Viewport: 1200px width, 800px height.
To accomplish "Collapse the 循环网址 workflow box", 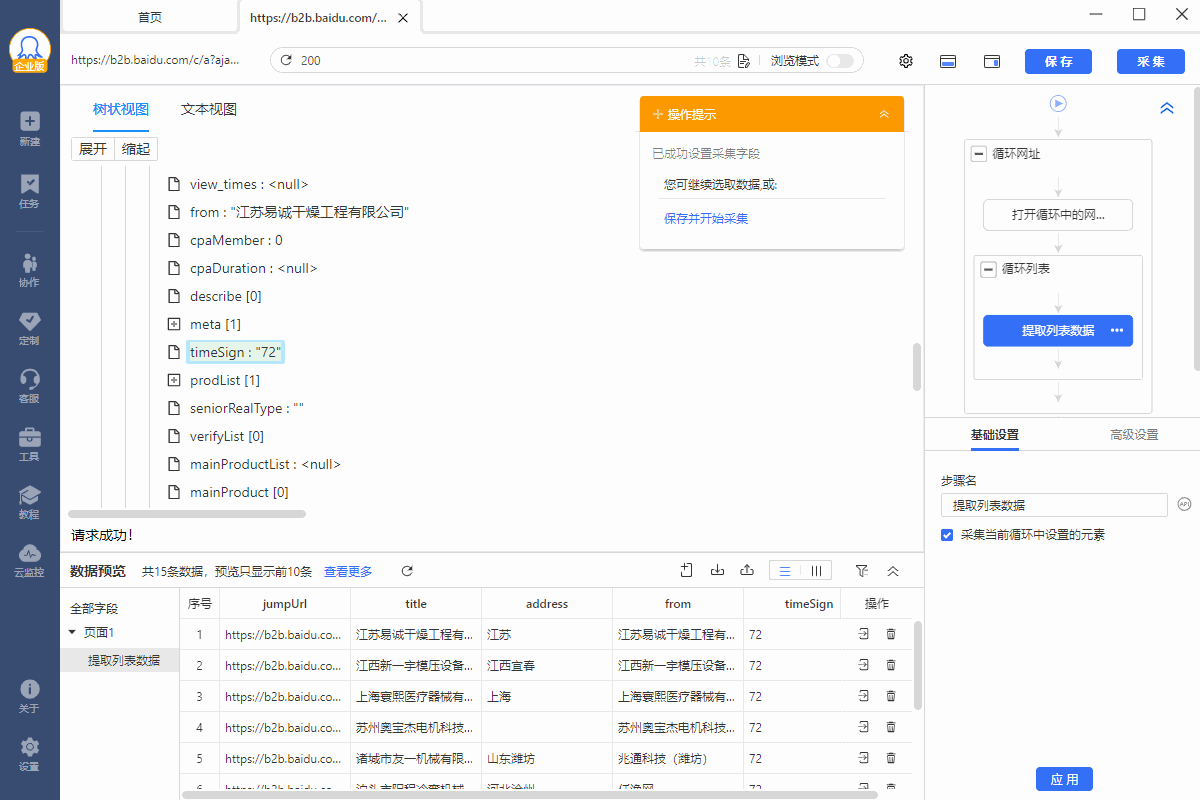I will pyautogui.click(x=979, y=154).
